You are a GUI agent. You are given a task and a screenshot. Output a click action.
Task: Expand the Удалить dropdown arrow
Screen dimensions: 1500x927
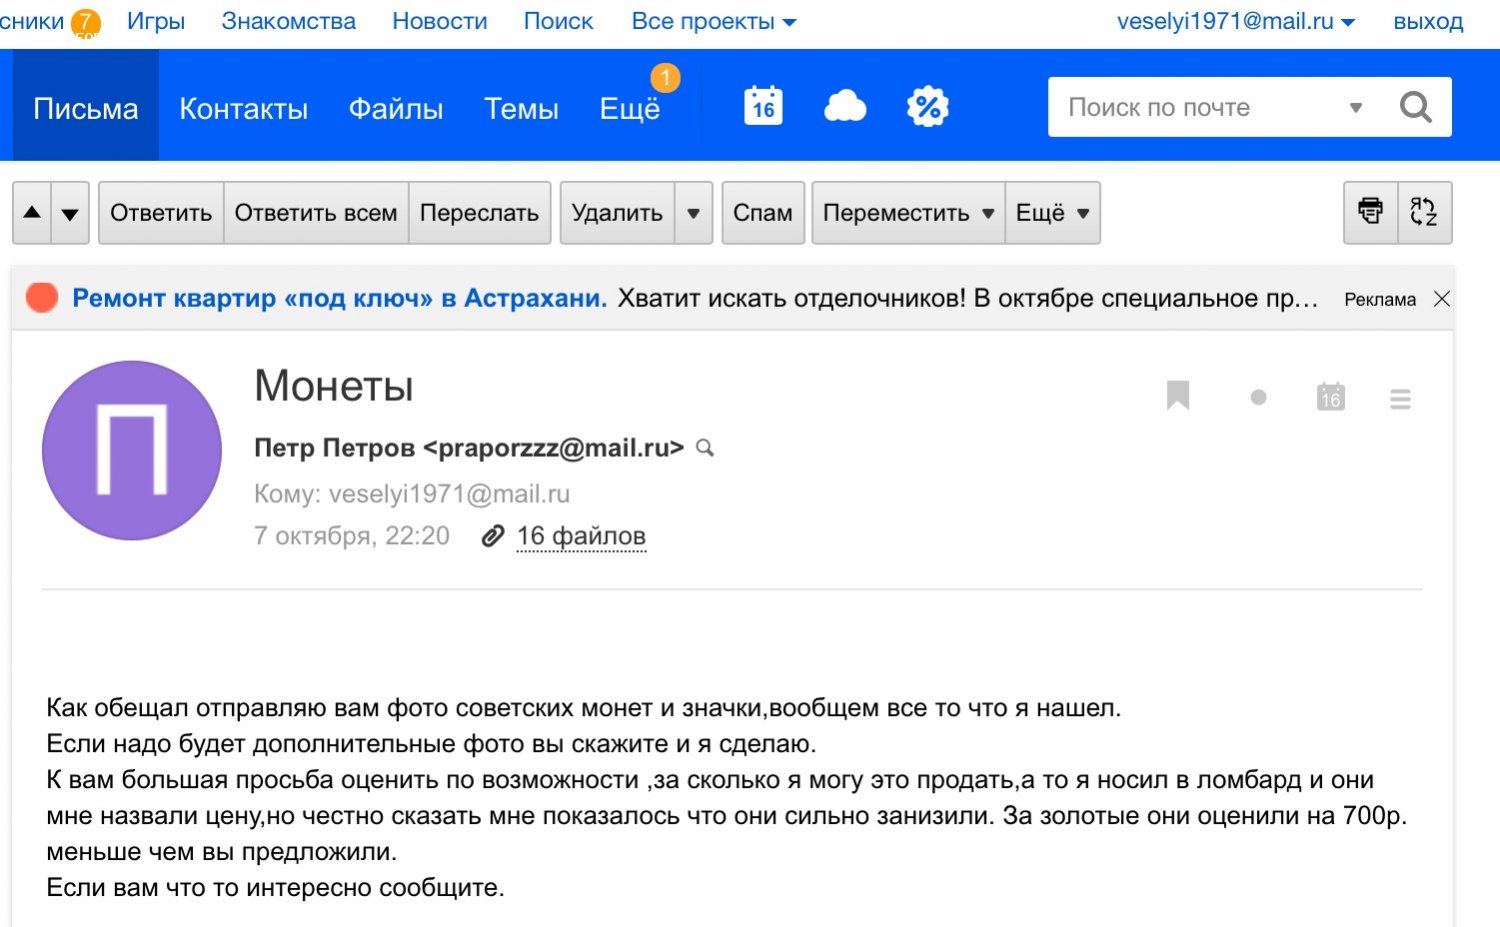[693, 213]
